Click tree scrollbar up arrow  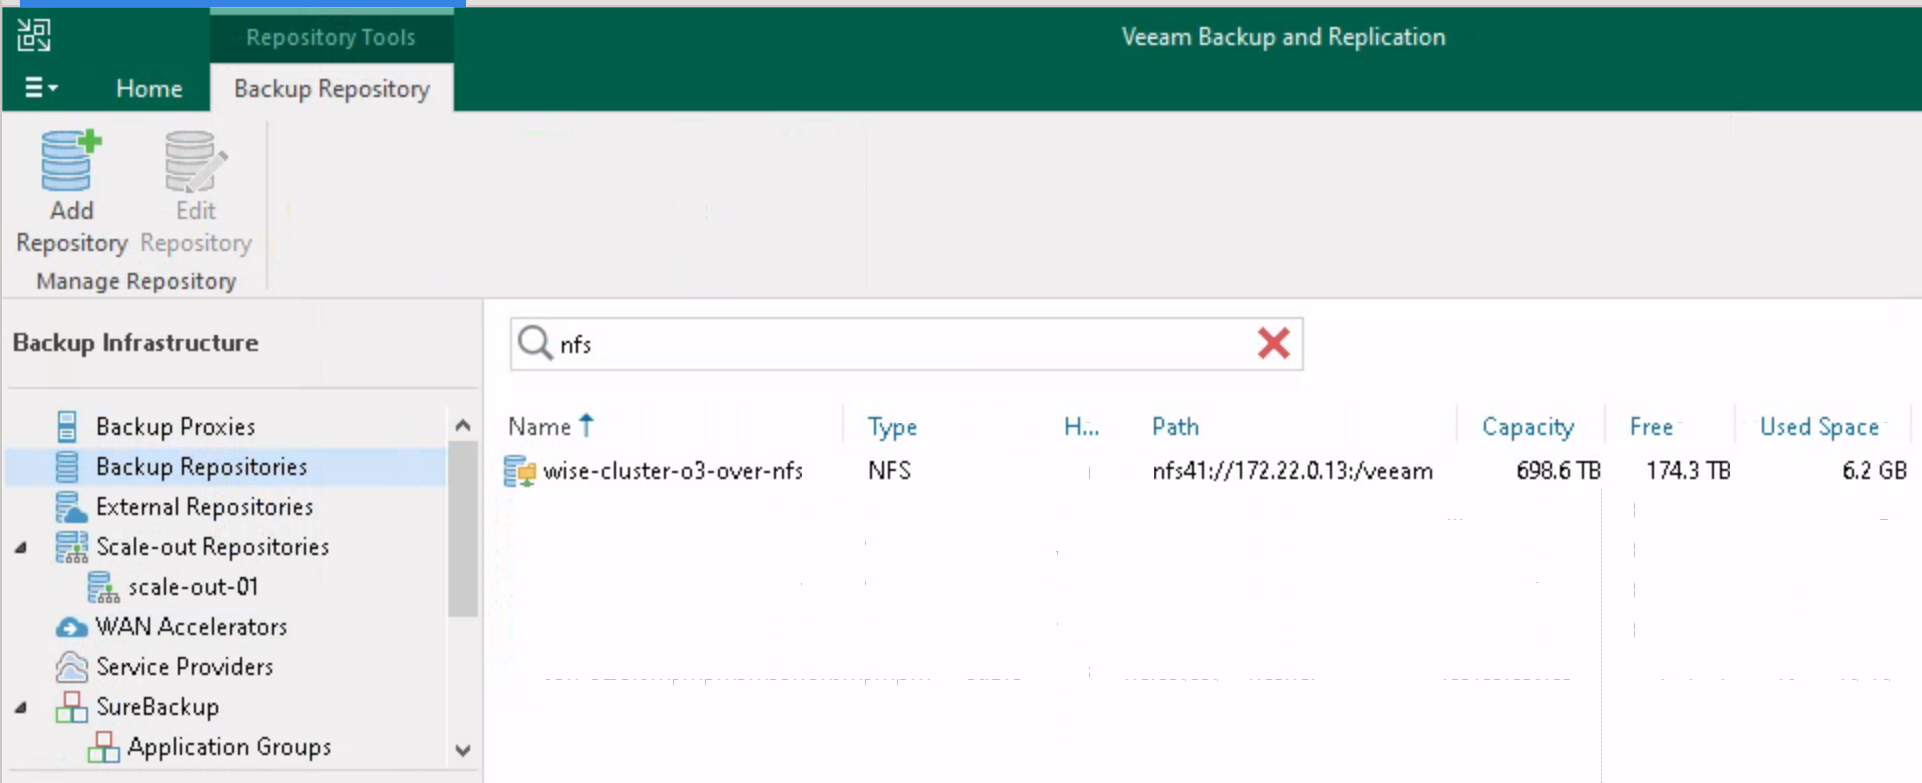pos(462,425)
